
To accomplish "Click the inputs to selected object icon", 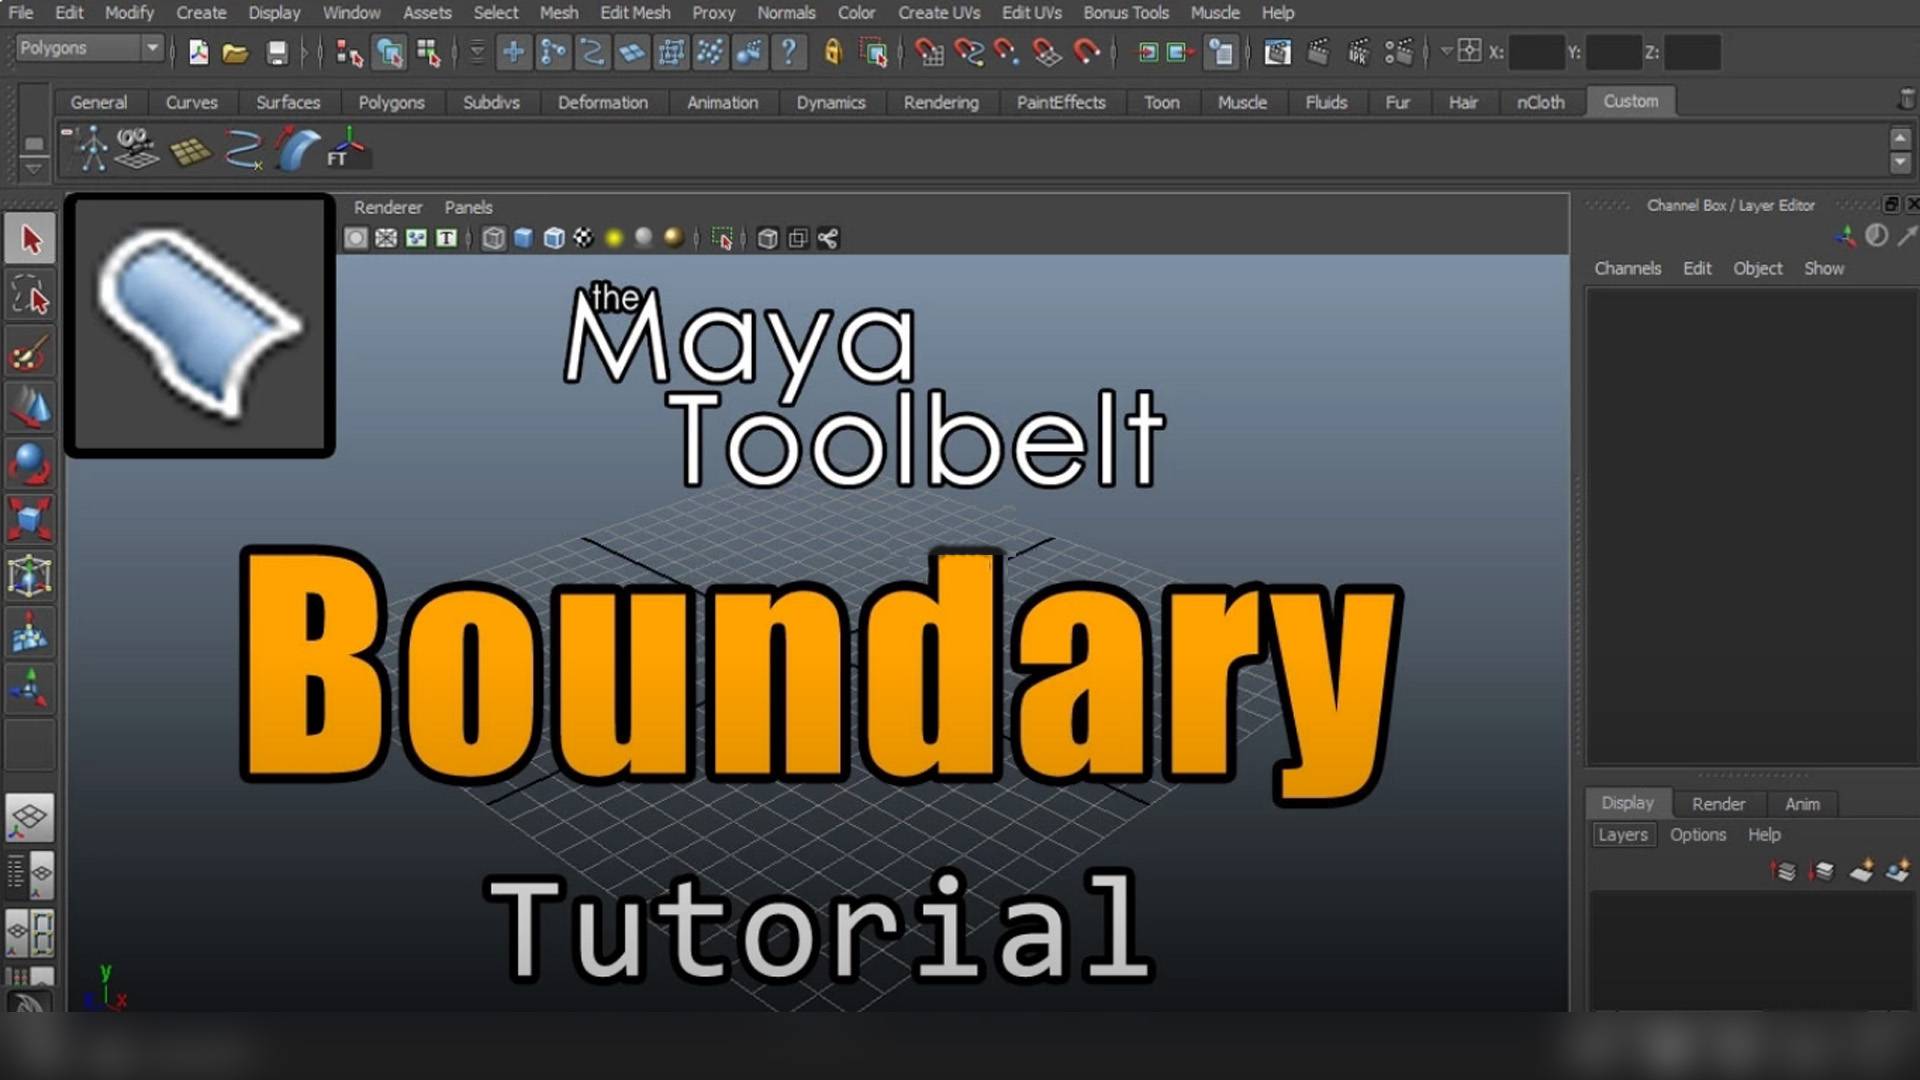I will tap(1148, 52).
